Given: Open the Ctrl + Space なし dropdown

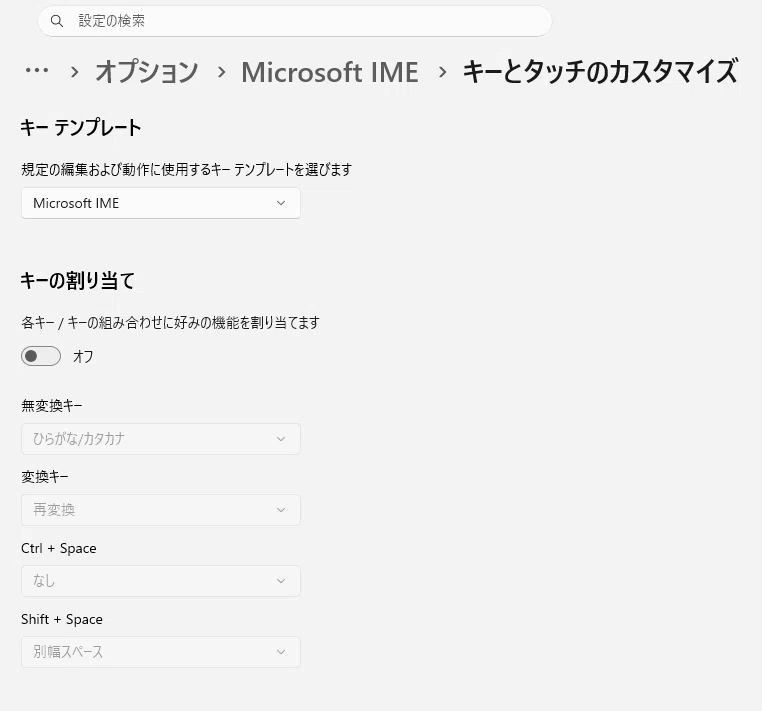Looking at the screenshot, I should tap(161, 581).
